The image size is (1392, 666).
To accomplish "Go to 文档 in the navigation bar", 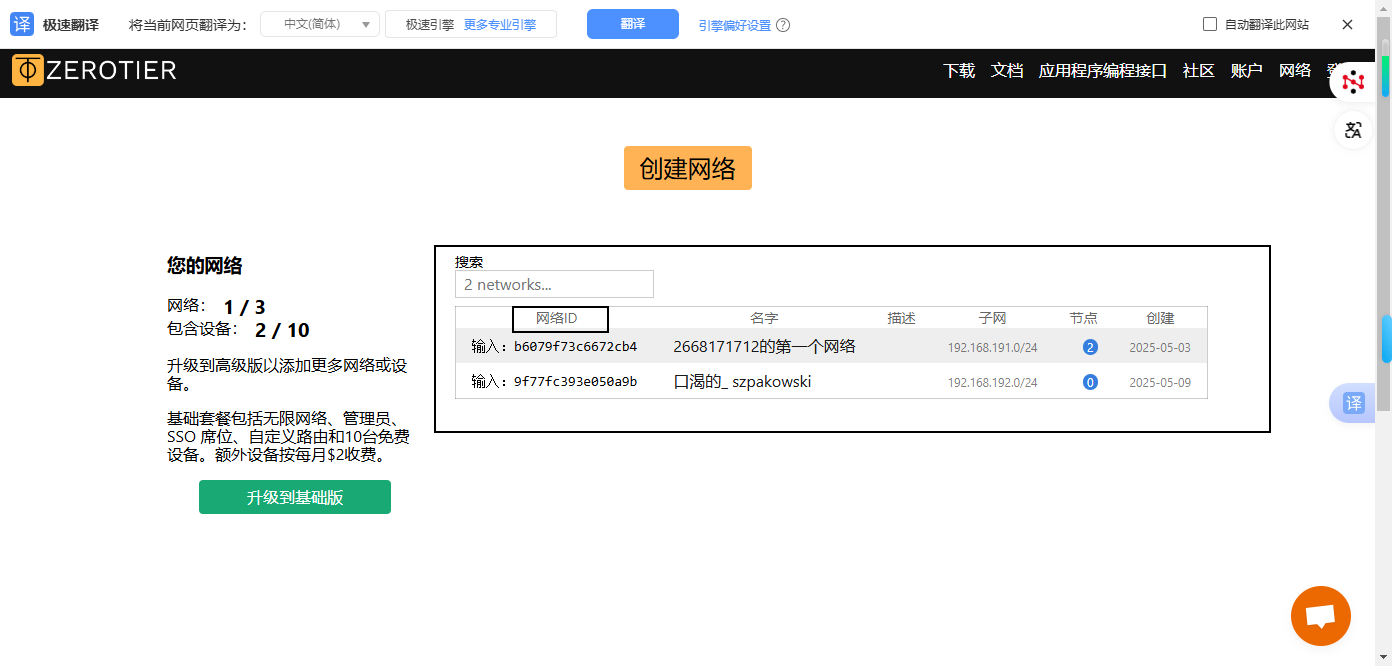I will tap(1007, 71).
